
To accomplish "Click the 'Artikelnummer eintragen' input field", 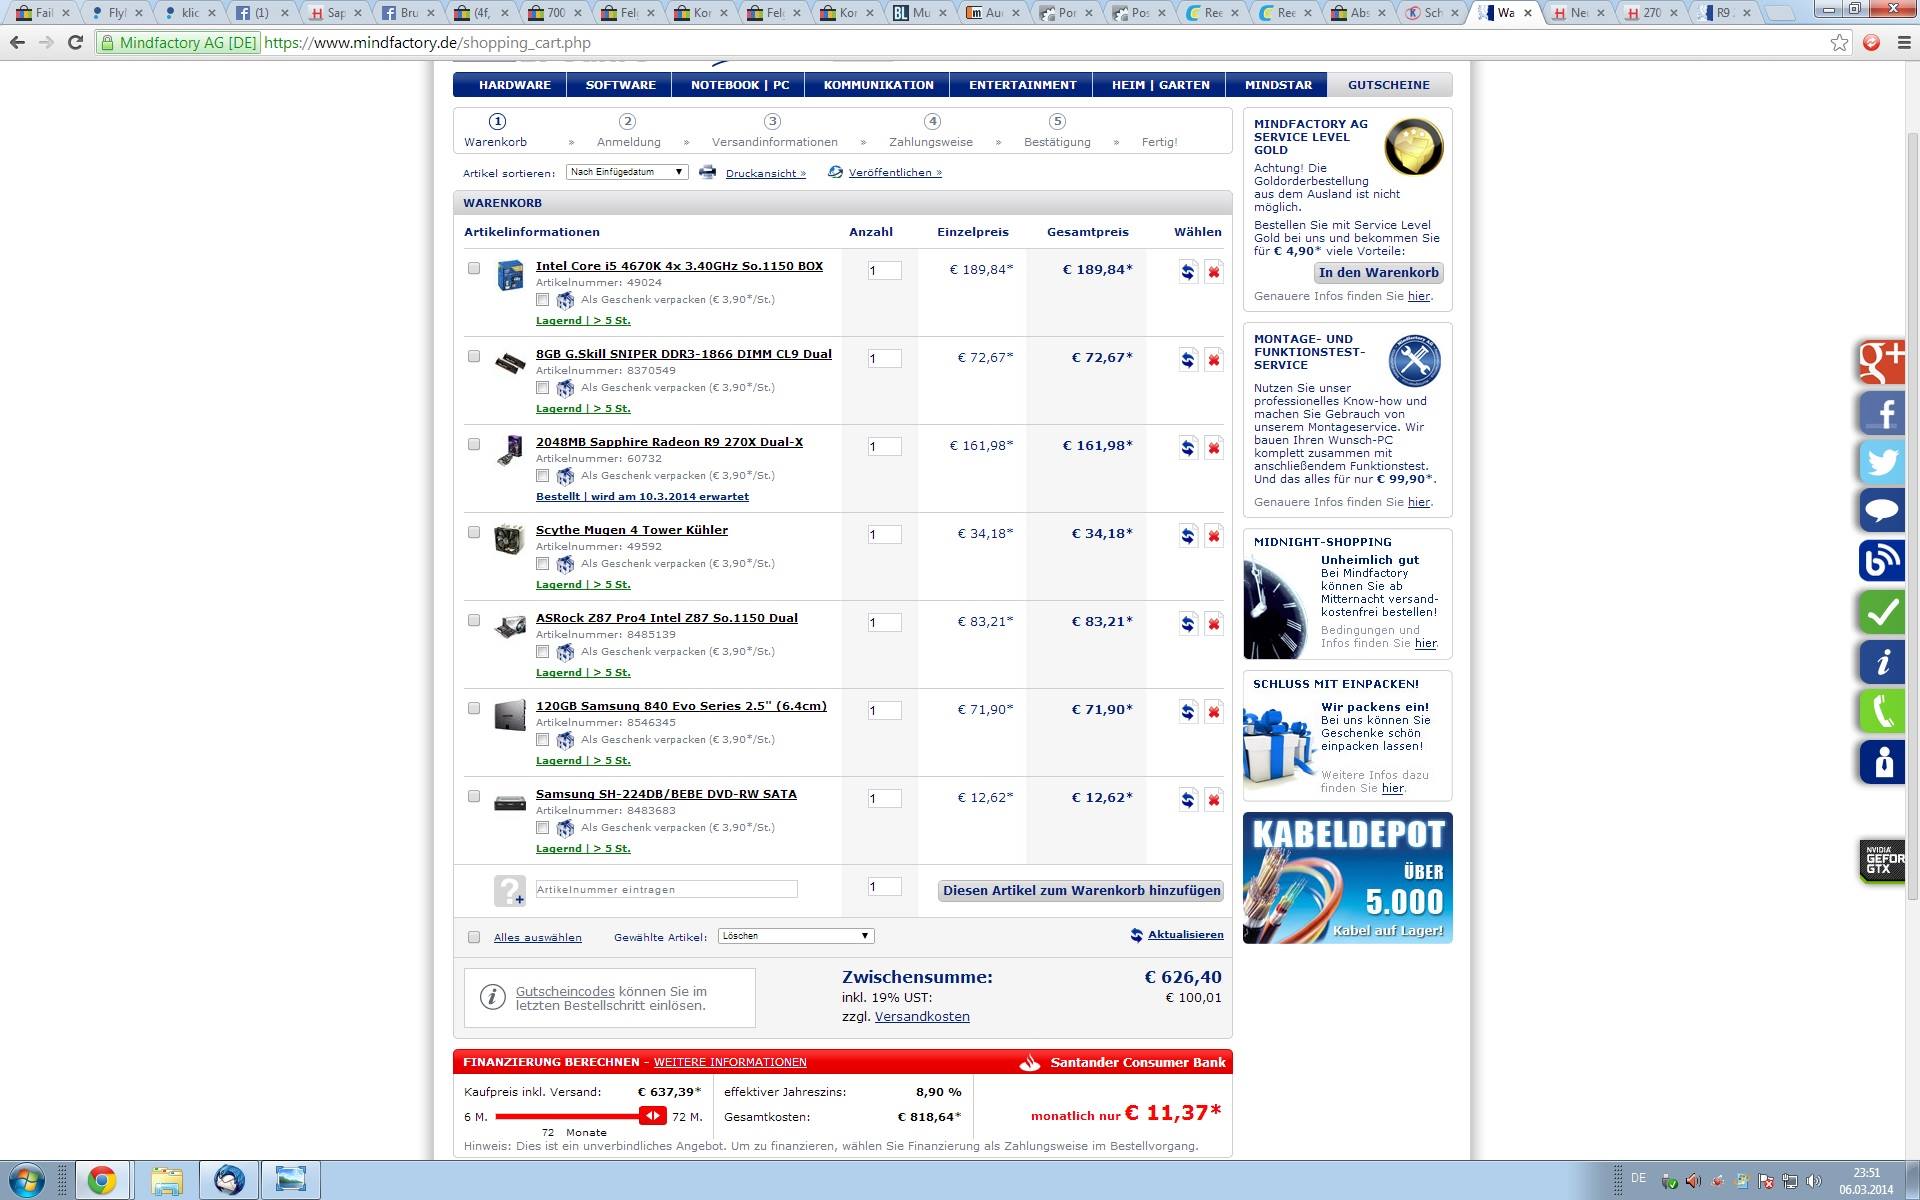I will pyautogui.click(x=666, y=889).
